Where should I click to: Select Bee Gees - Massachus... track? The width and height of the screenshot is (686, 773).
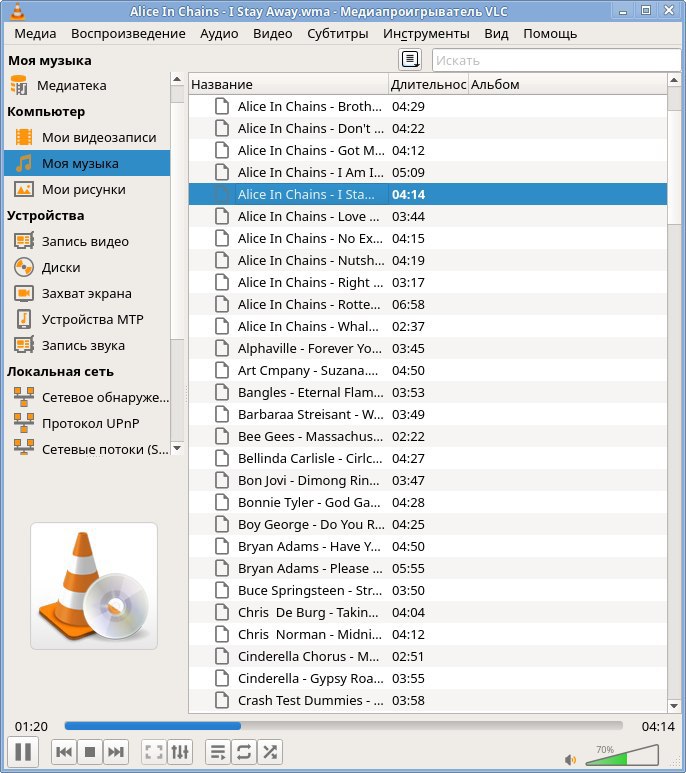pos(428,436)
